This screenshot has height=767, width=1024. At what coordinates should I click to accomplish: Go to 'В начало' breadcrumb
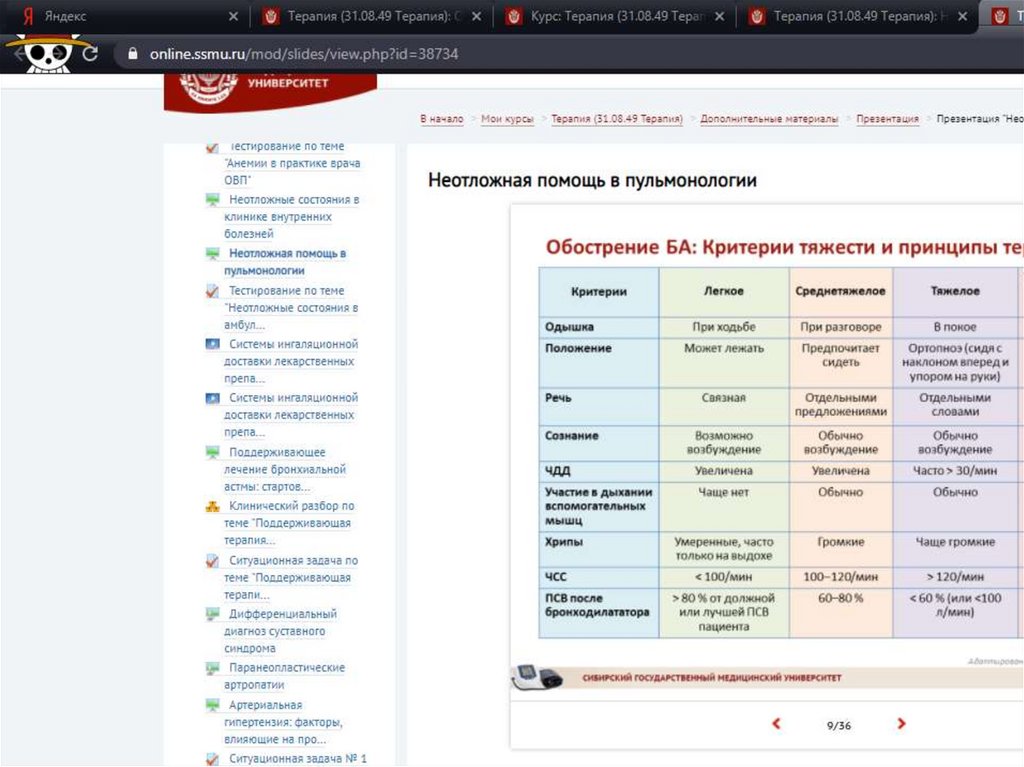(x=441, y=119)
